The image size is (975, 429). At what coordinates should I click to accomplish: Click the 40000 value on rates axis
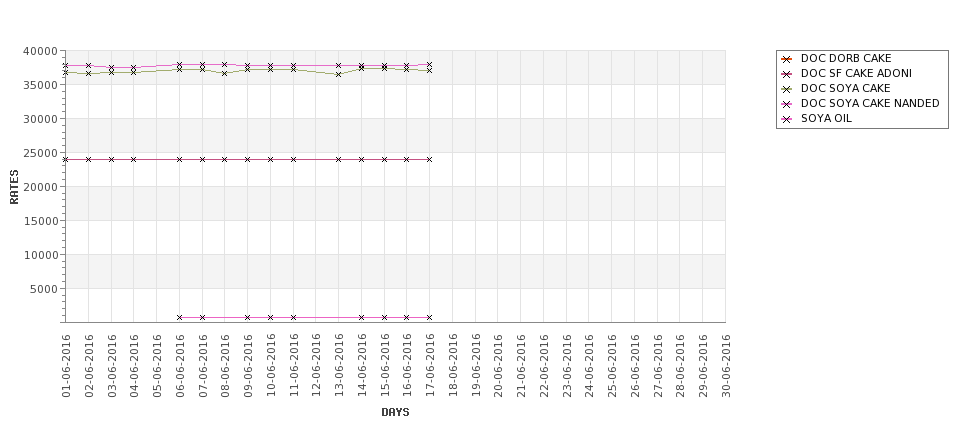(40, 51)
